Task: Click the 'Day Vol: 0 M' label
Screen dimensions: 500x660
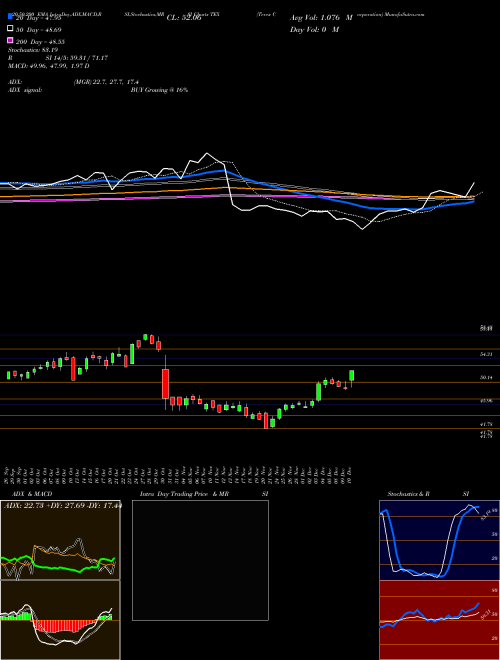Action: (314, 29)
